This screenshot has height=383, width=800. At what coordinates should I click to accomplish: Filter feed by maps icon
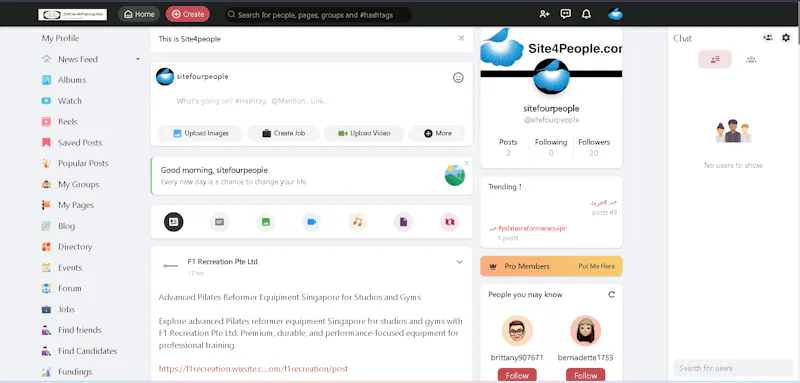[449, 222]
